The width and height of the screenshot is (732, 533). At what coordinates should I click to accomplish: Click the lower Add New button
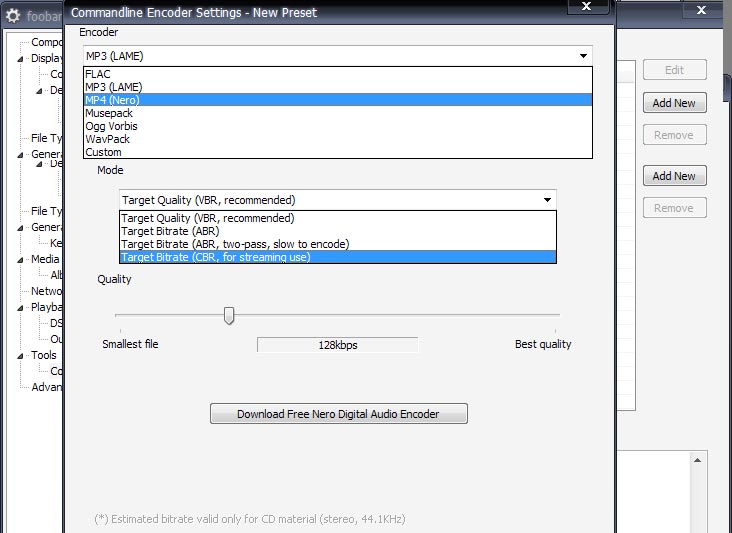(x=674, y=176)
